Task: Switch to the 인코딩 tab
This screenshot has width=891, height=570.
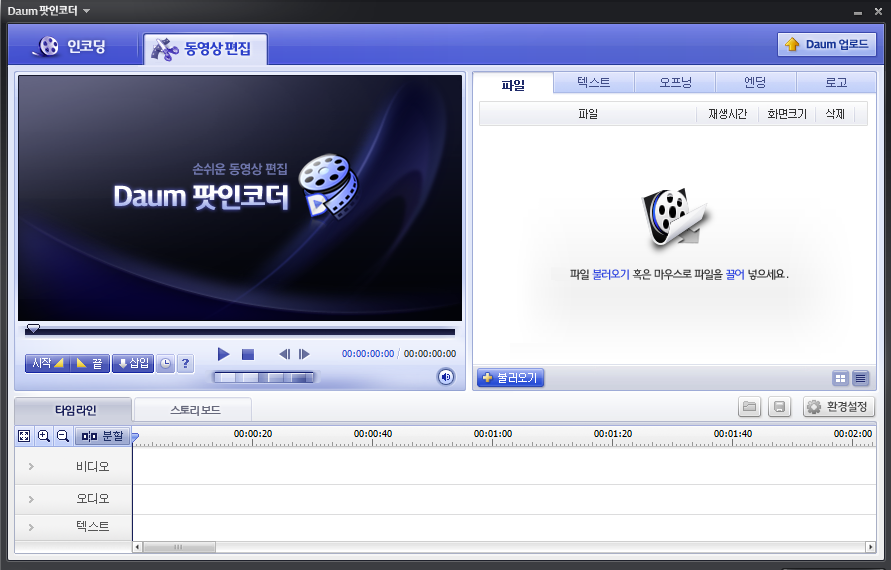Action: [72, 46]
